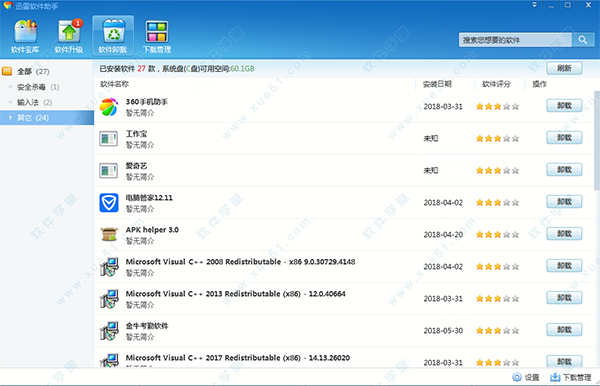Click star rating of 电脑管家12.11
This screenshot has width=600, height=386.
(x=497, y=203)
